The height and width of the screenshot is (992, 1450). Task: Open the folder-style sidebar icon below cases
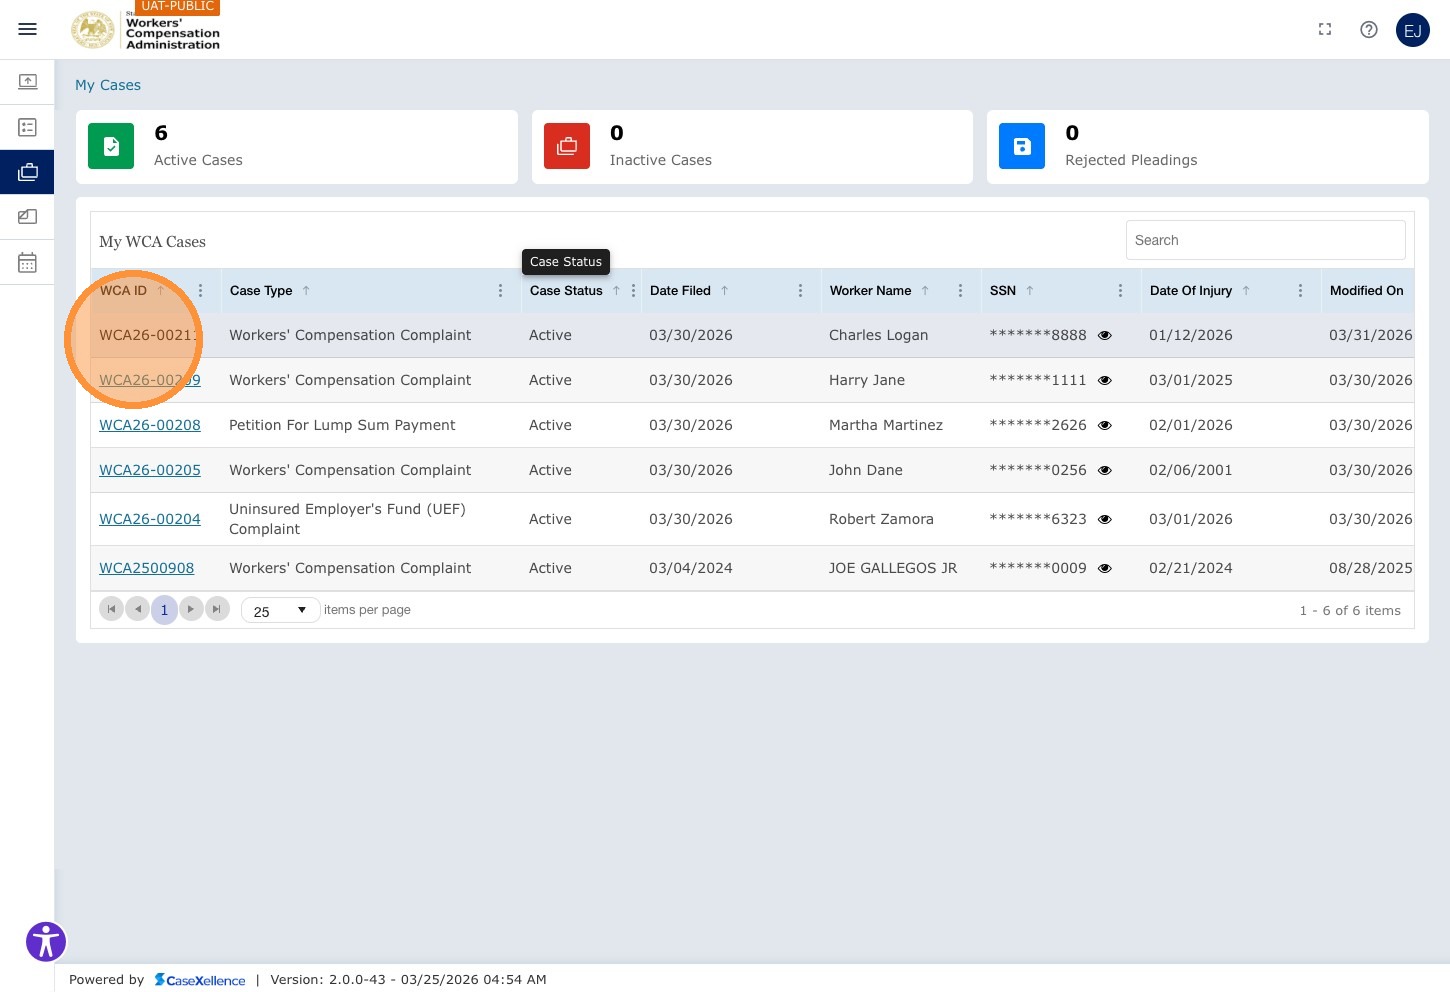(27, 217)
